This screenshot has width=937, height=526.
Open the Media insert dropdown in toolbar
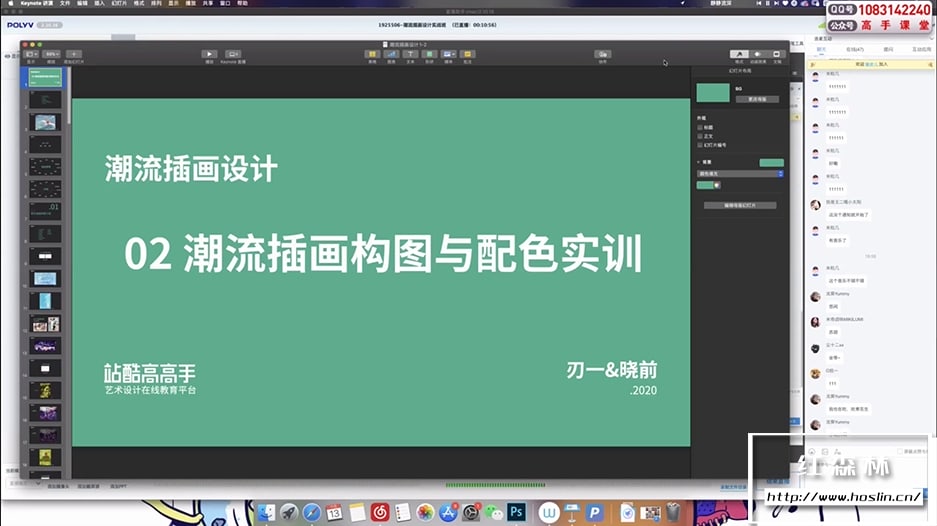click(448, 54)
